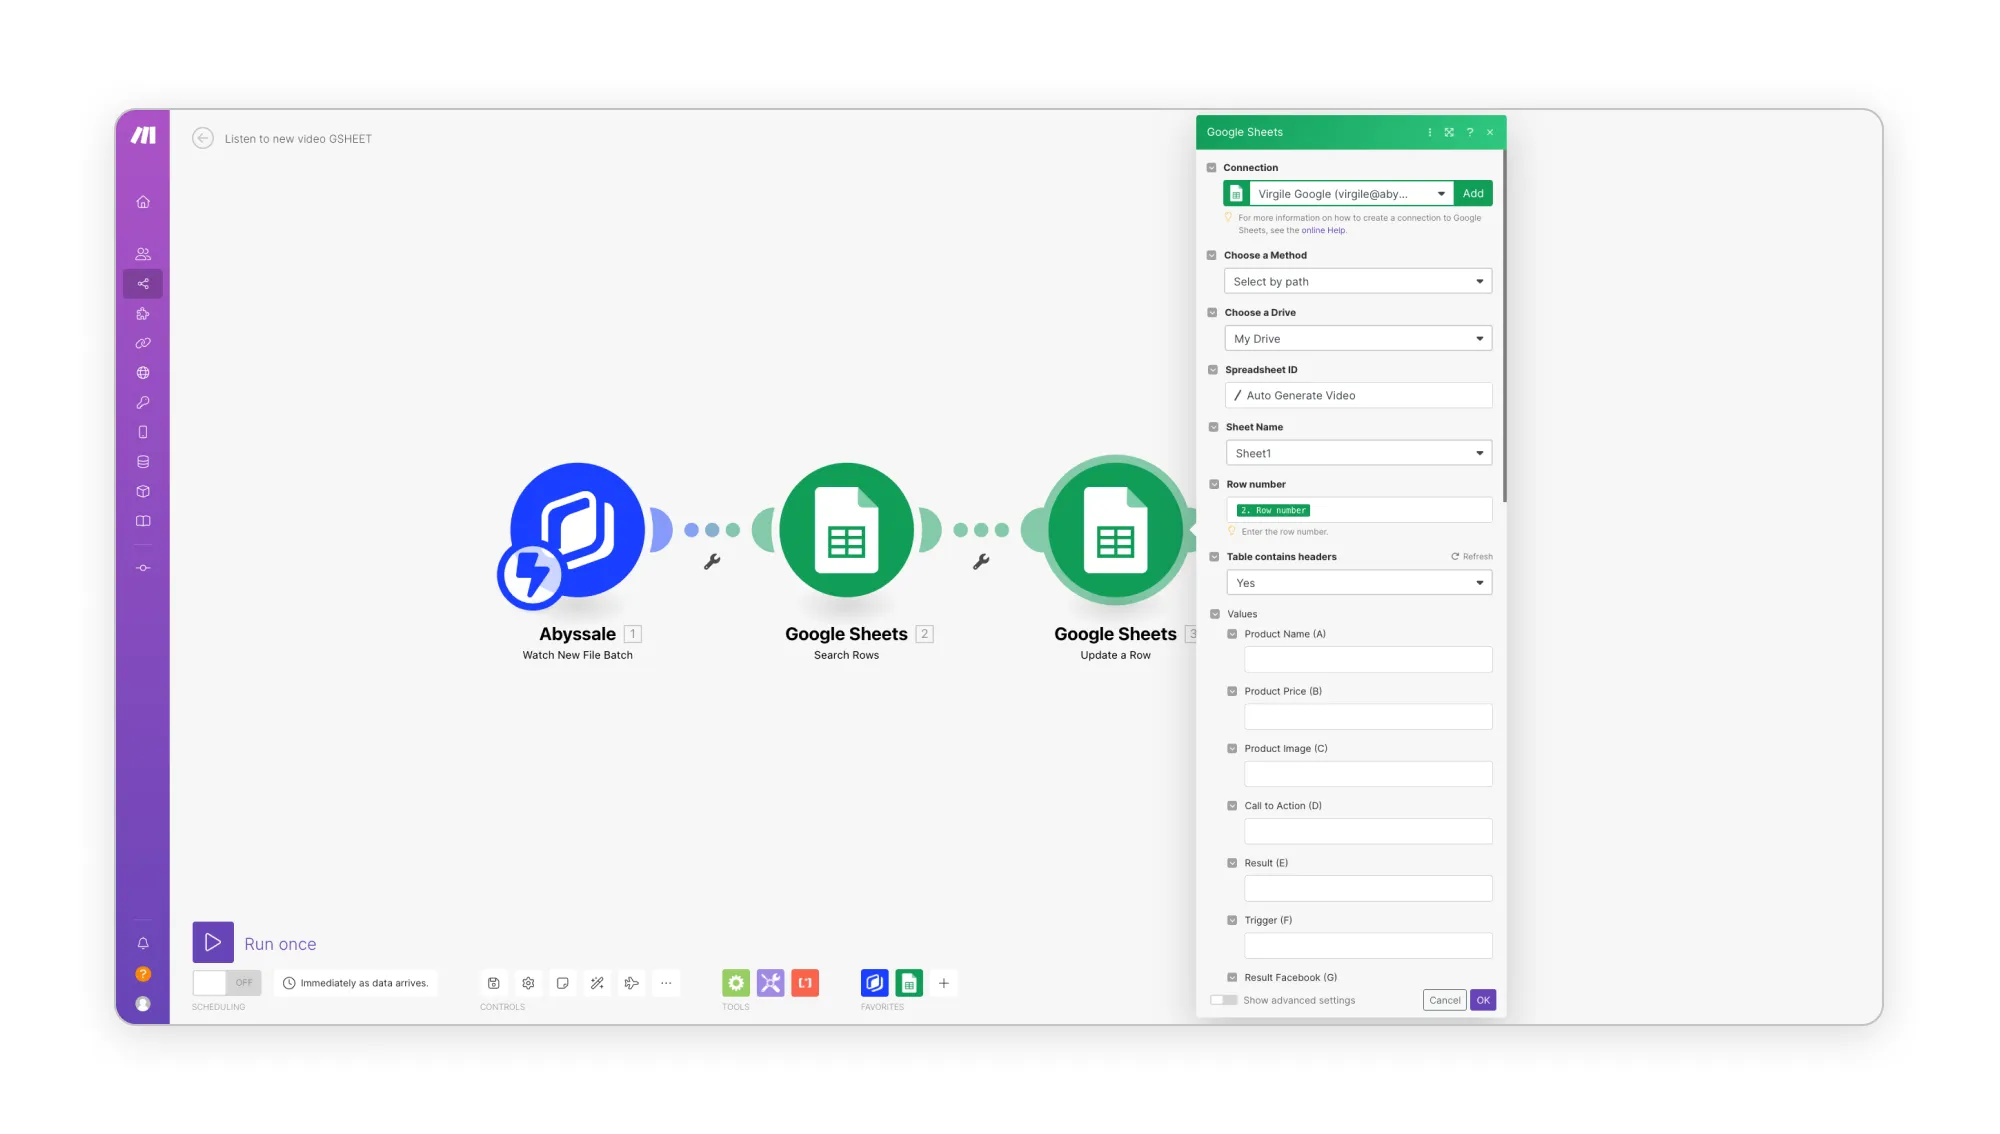
Task: Toggle Show advanced settings switch
Action: click(x=1223, y=1000)
